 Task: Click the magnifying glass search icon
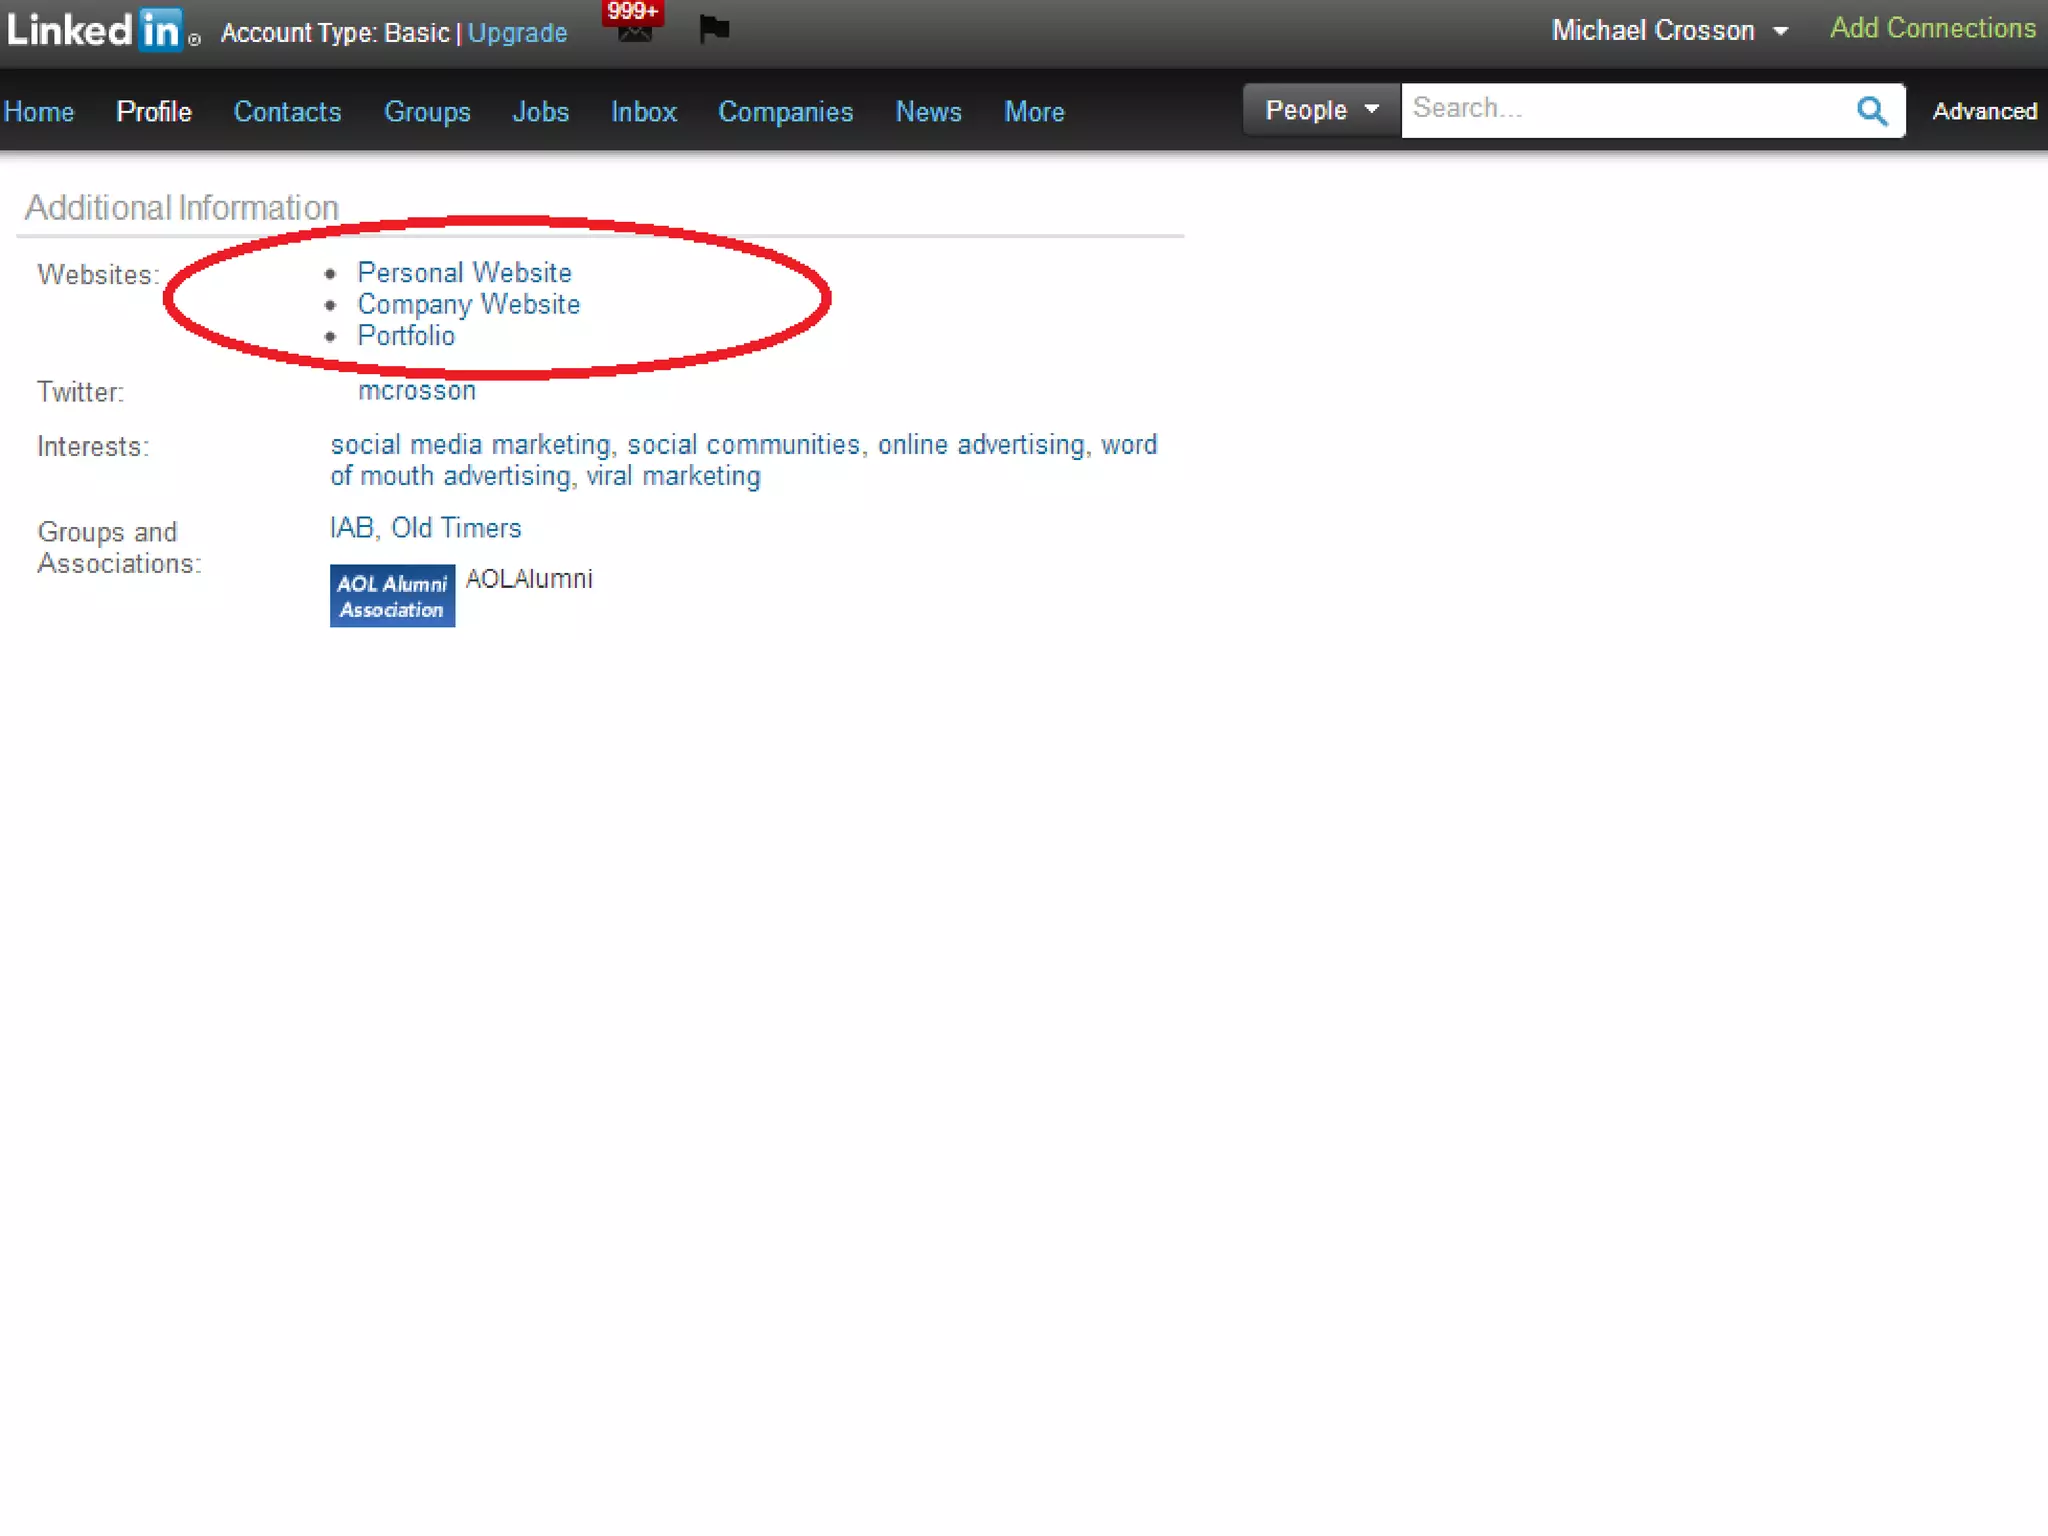[x=1871, y=110]
